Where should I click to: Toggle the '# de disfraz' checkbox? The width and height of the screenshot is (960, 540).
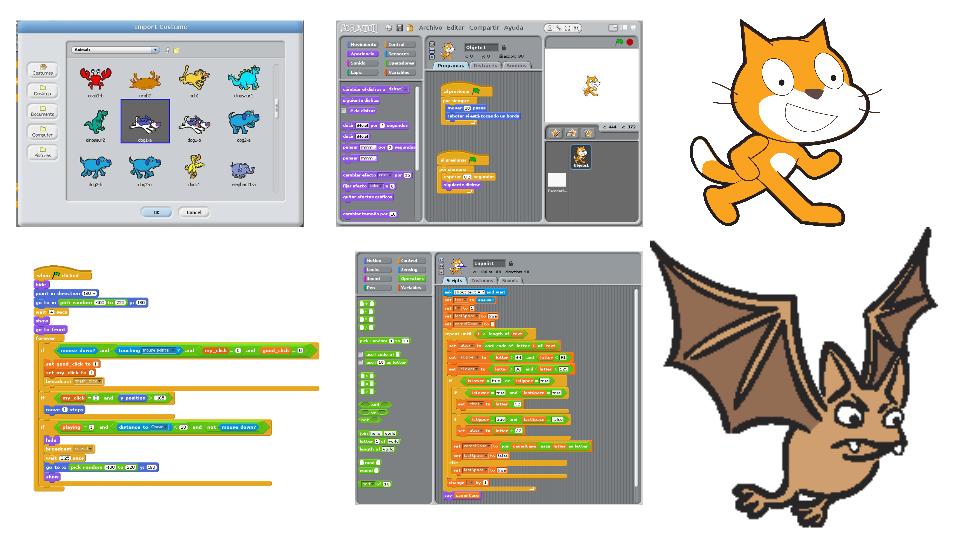click(x=344, y=110)
